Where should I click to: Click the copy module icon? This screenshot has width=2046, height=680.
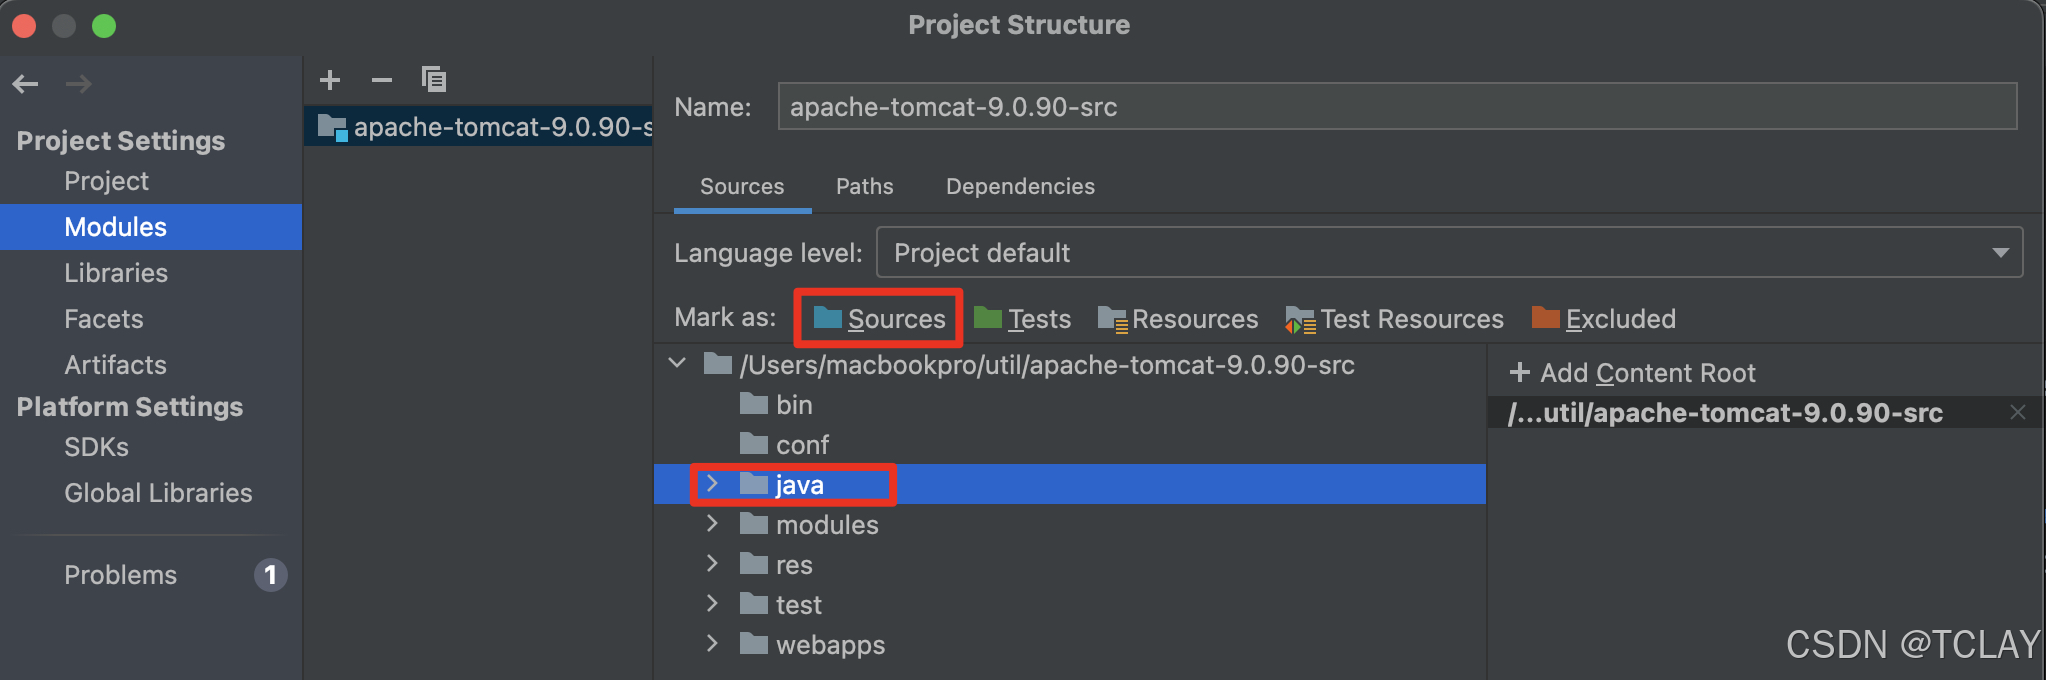pyautogui.click(x=434, y=80)
